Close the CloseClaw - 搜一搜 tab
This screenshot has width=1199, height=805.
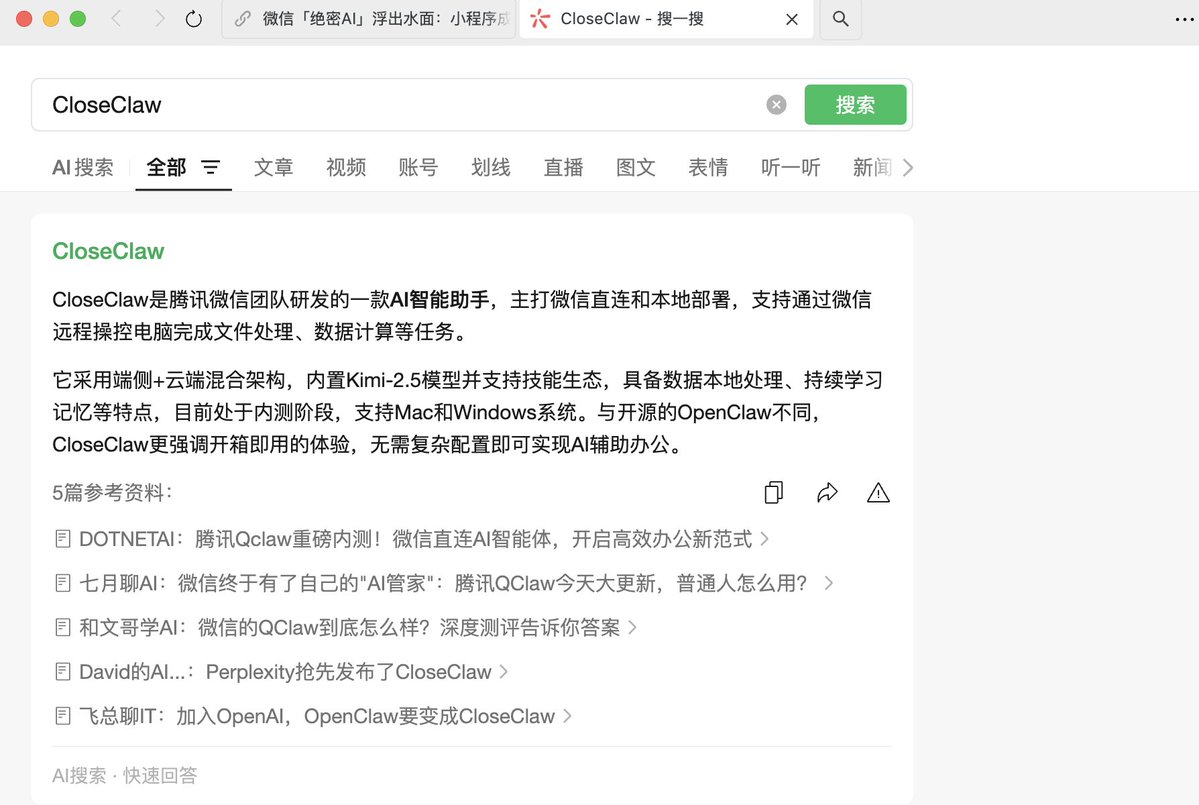(792, 19)
